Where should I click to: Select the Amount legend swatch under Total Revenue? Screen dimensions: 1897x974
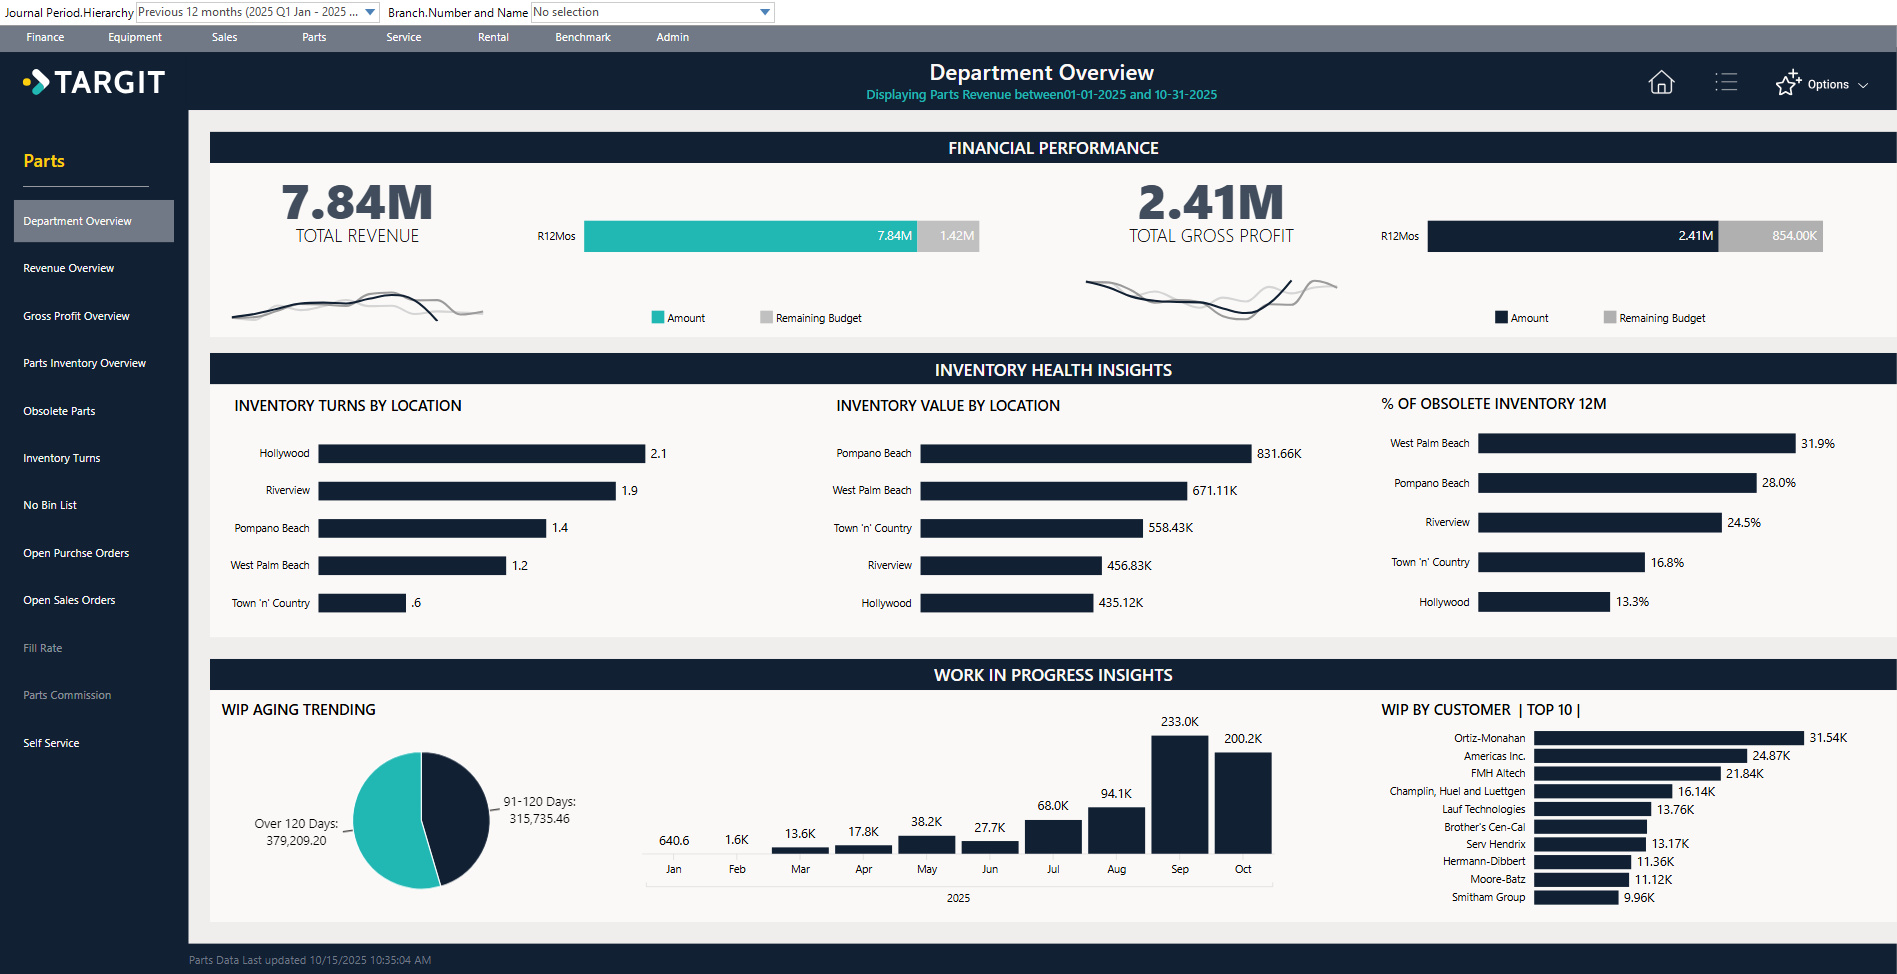[x=658, y=317]
